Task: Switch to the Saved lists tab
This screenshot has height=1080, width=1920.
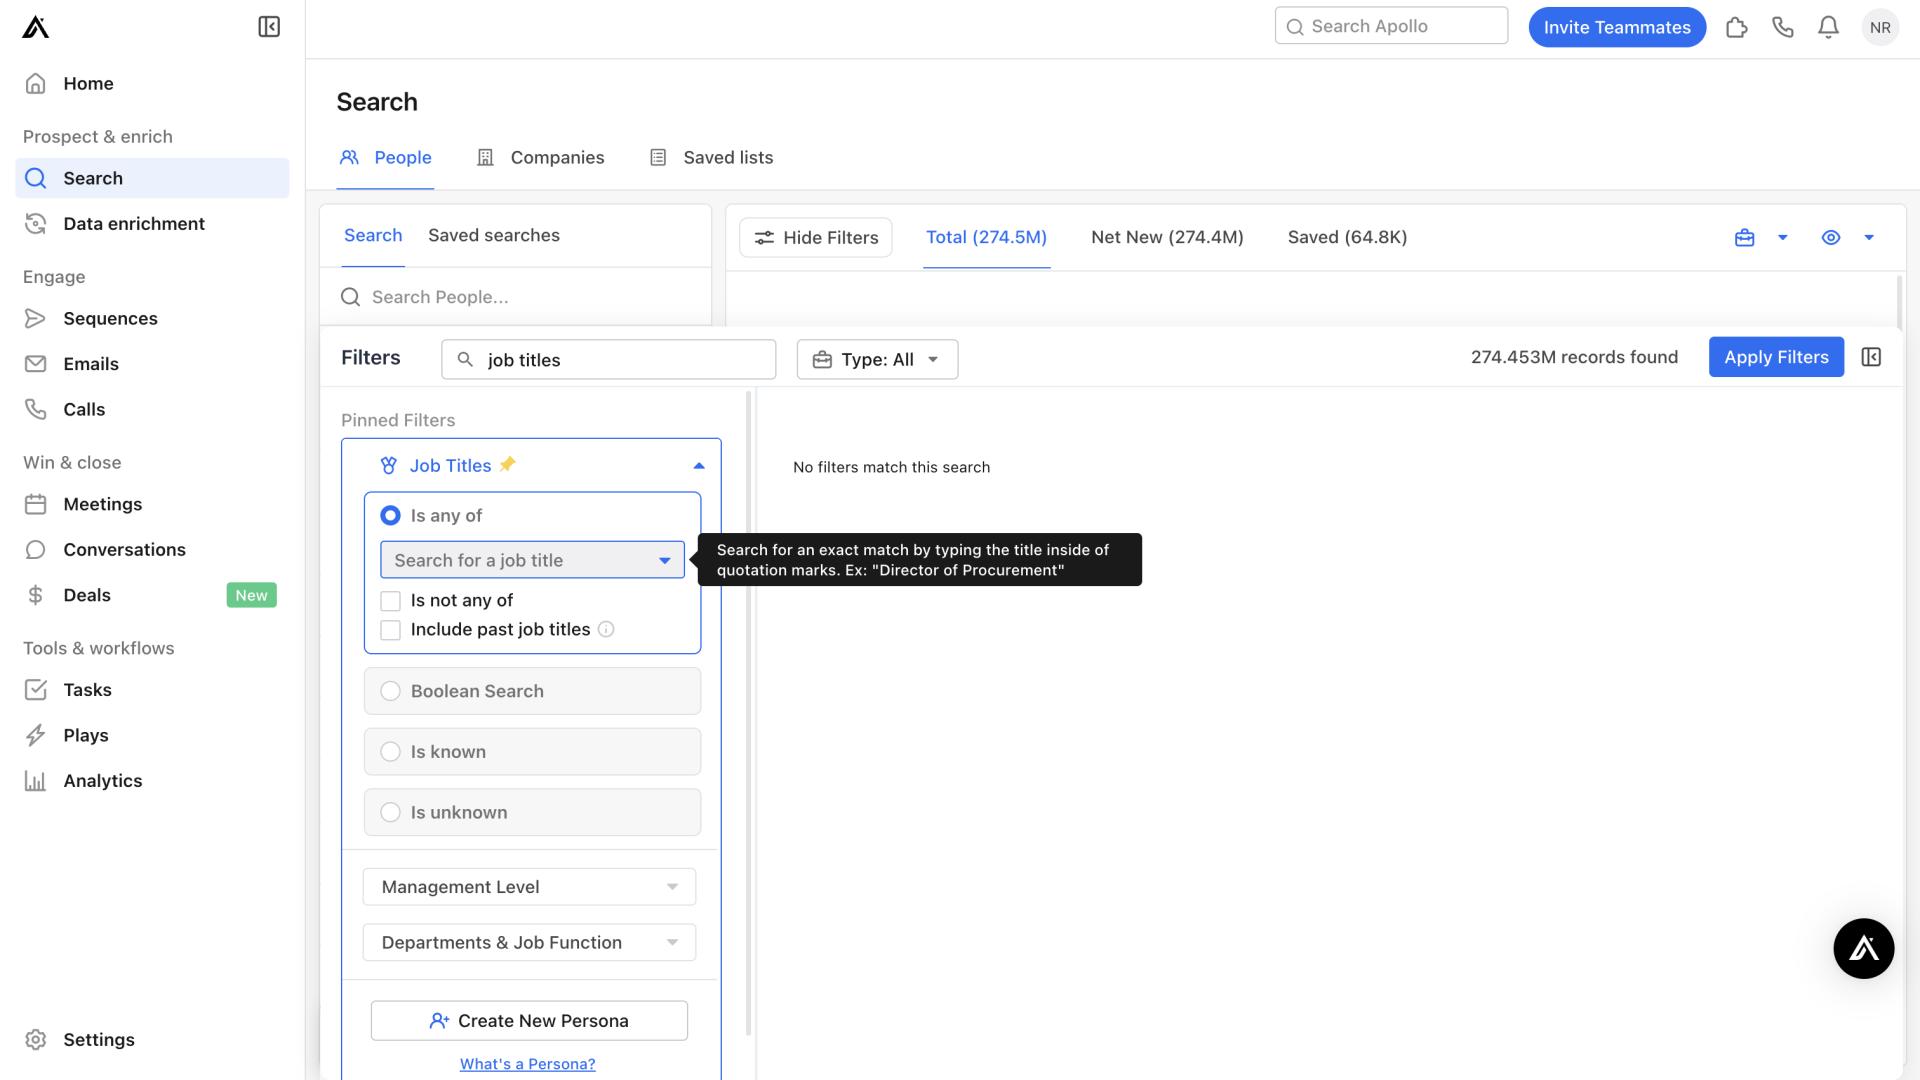Action: click(x=712, y=158)
